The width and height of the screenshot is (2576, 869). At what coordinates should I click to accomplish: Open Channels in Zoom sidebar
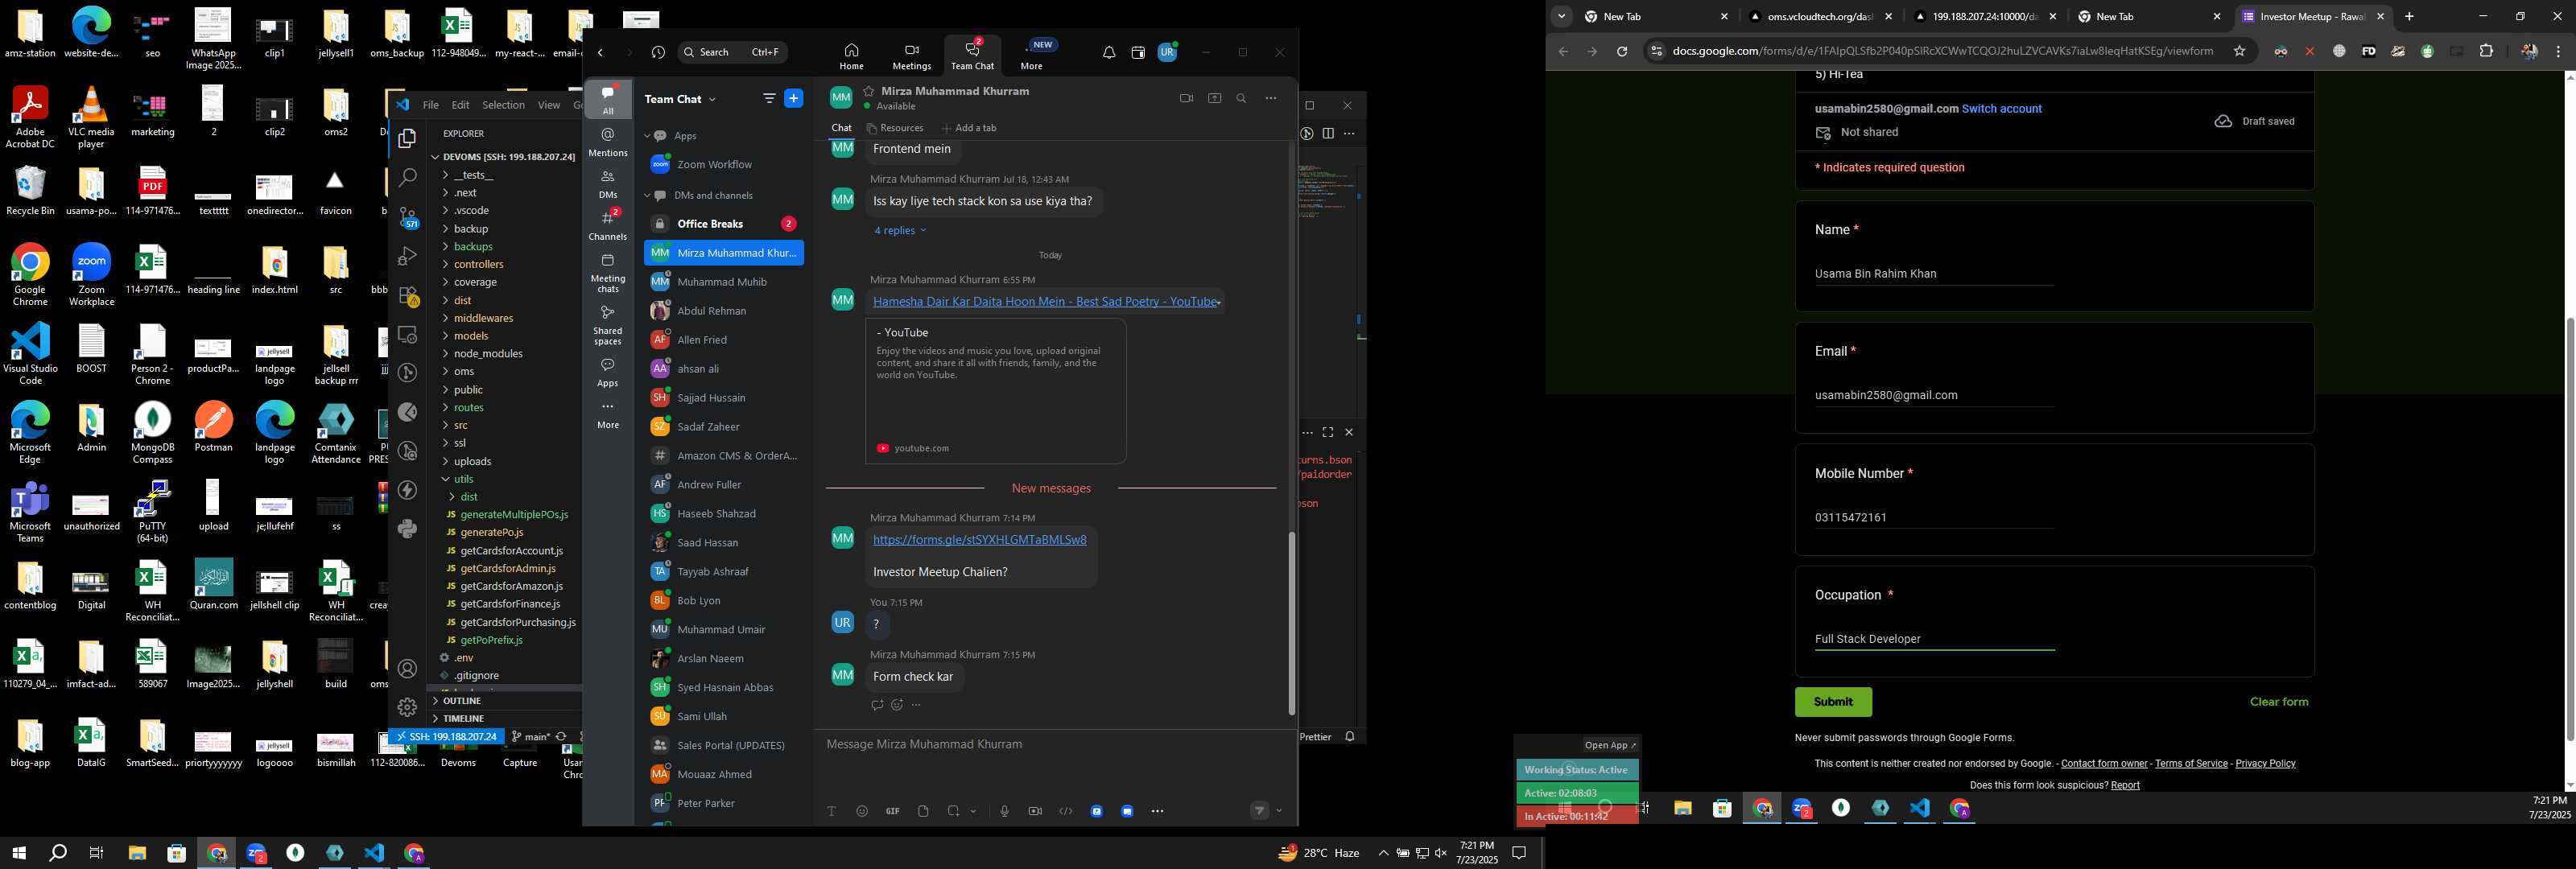[608, 225]
